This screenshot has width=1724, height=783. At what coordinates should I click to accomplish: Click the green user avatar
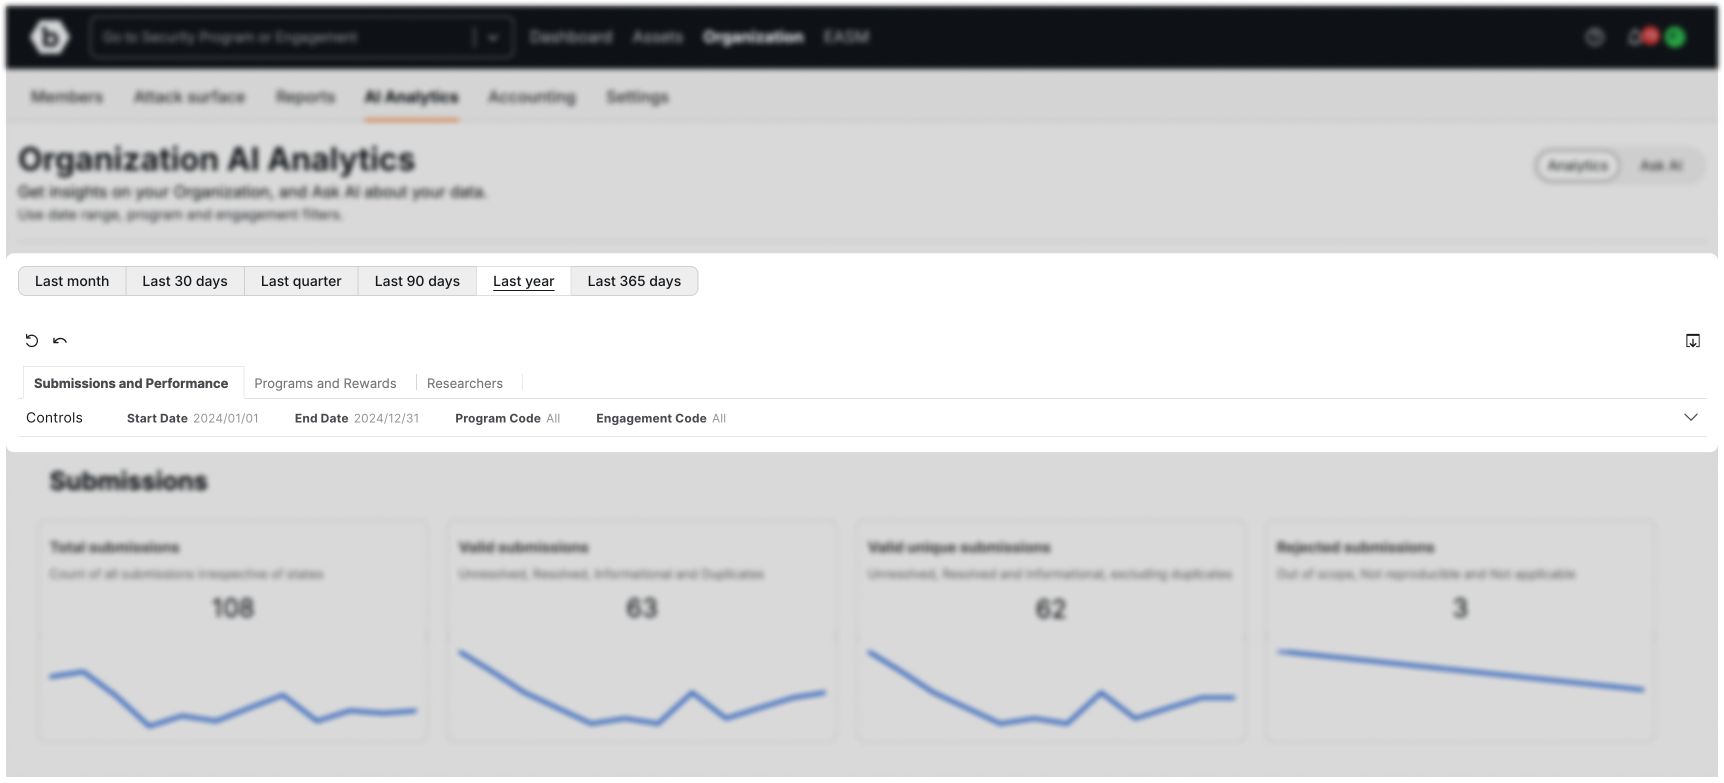(x=1675, y=37)
